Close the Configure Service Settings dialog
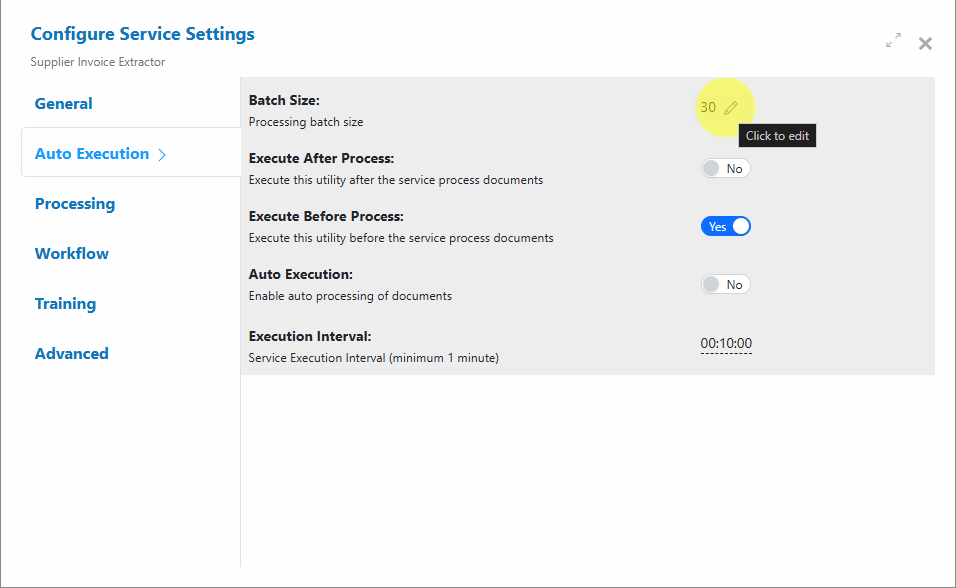This screenshot has width=956, height=588. [x=925, y=43]
